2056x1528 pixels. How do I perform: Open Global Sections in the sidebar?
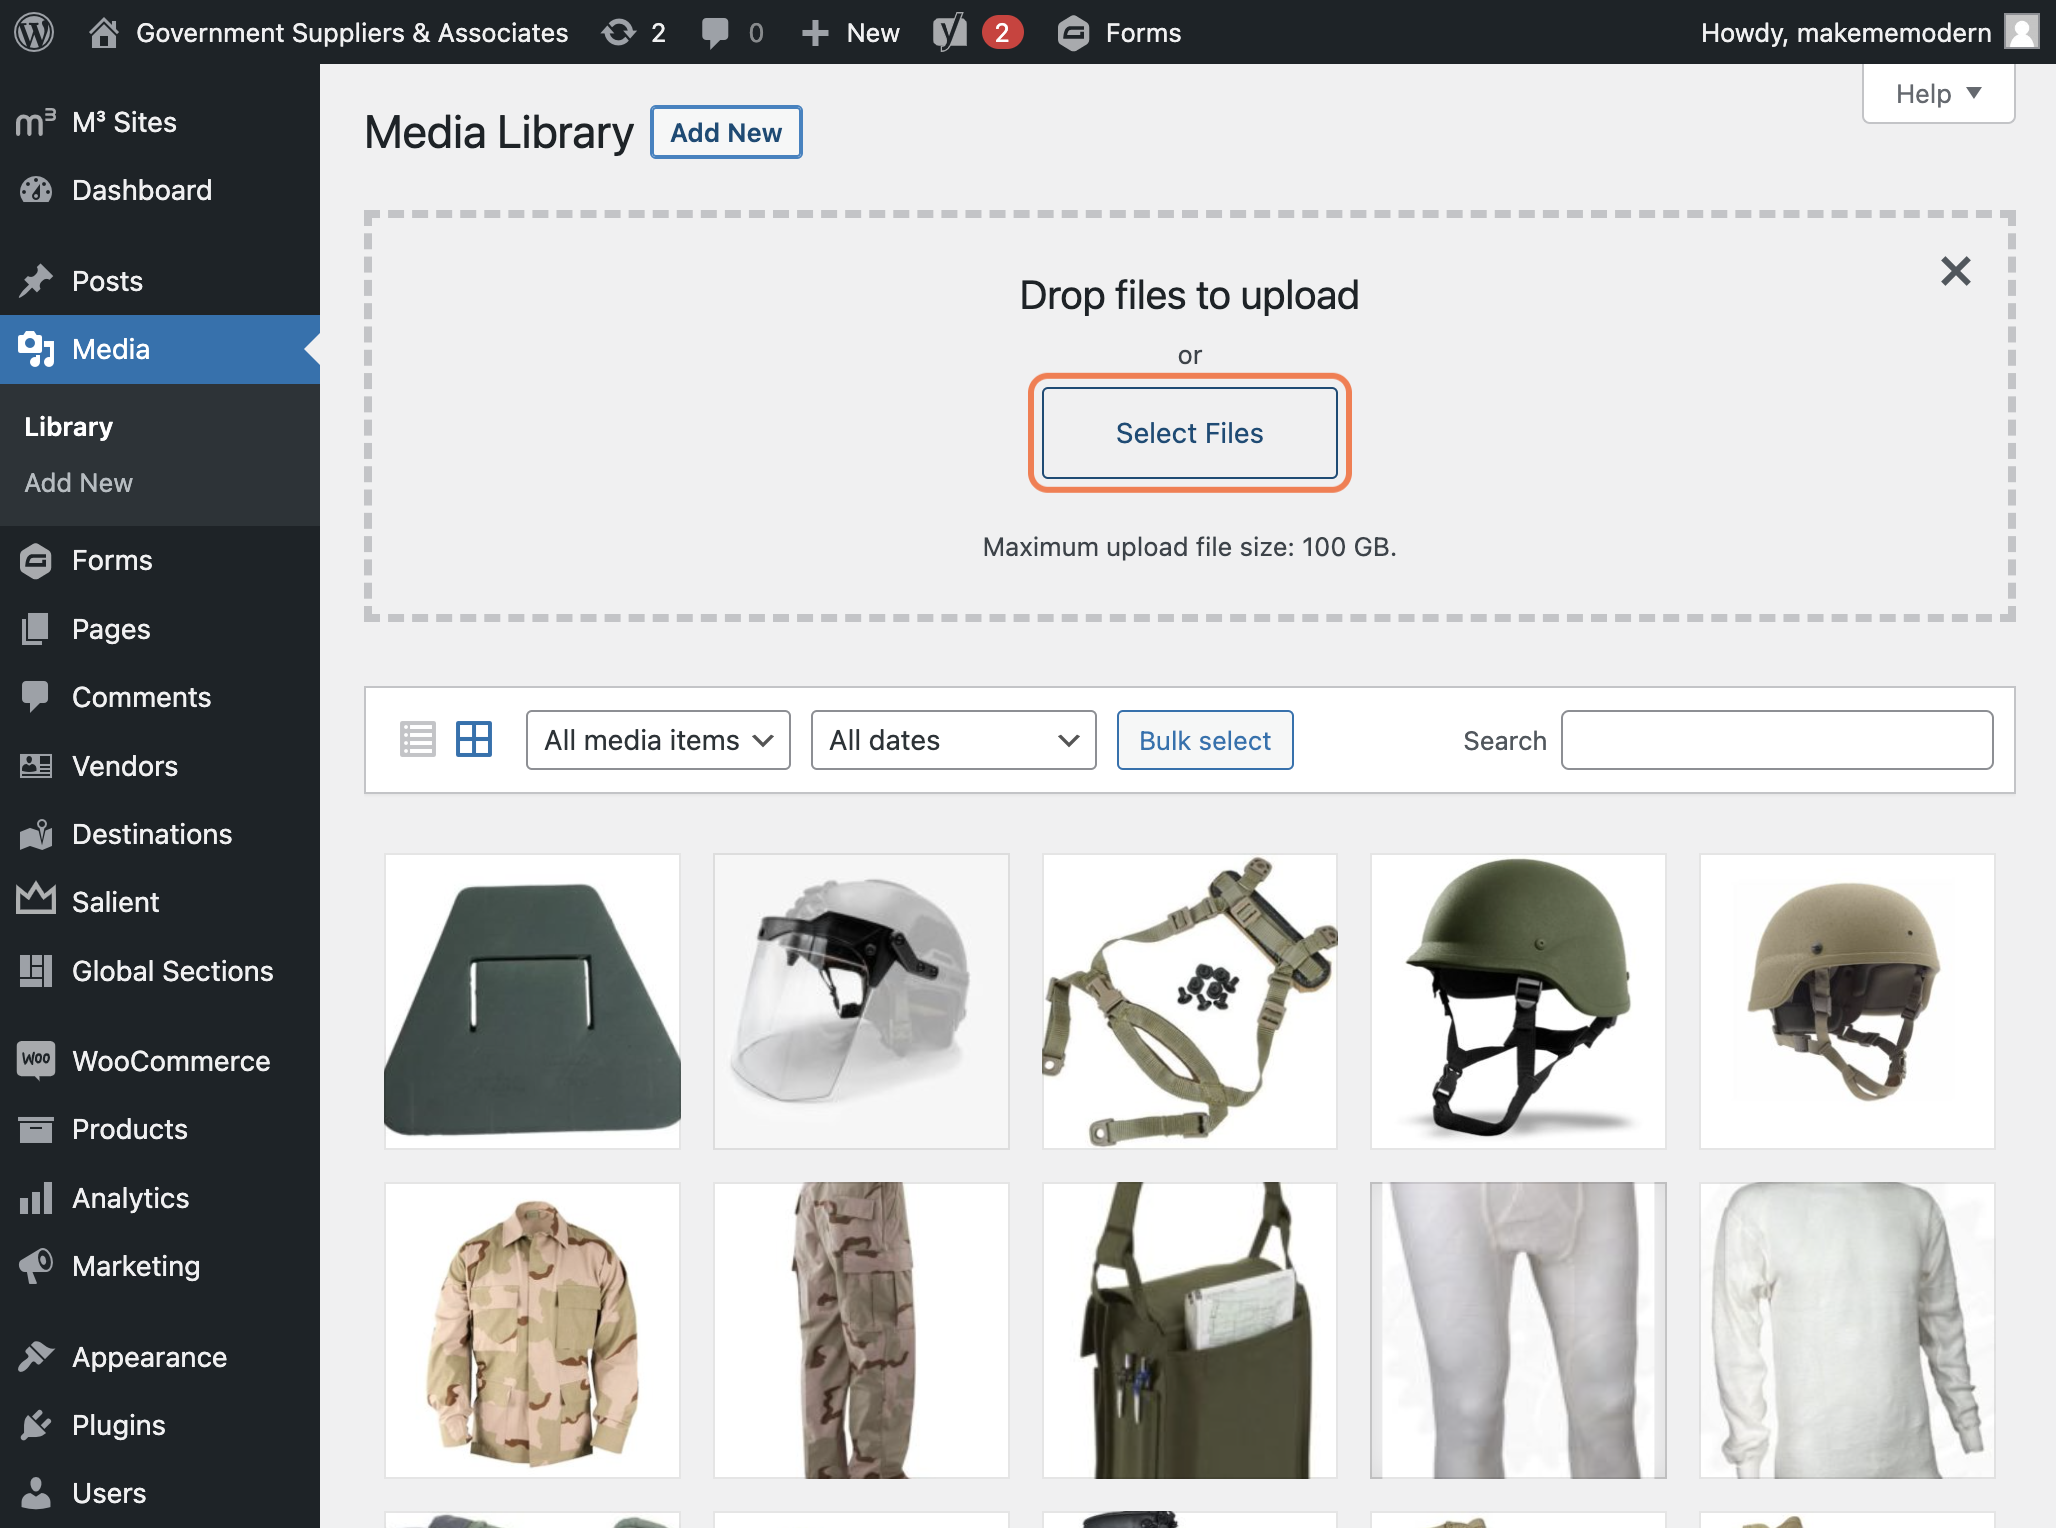(160, 971)
